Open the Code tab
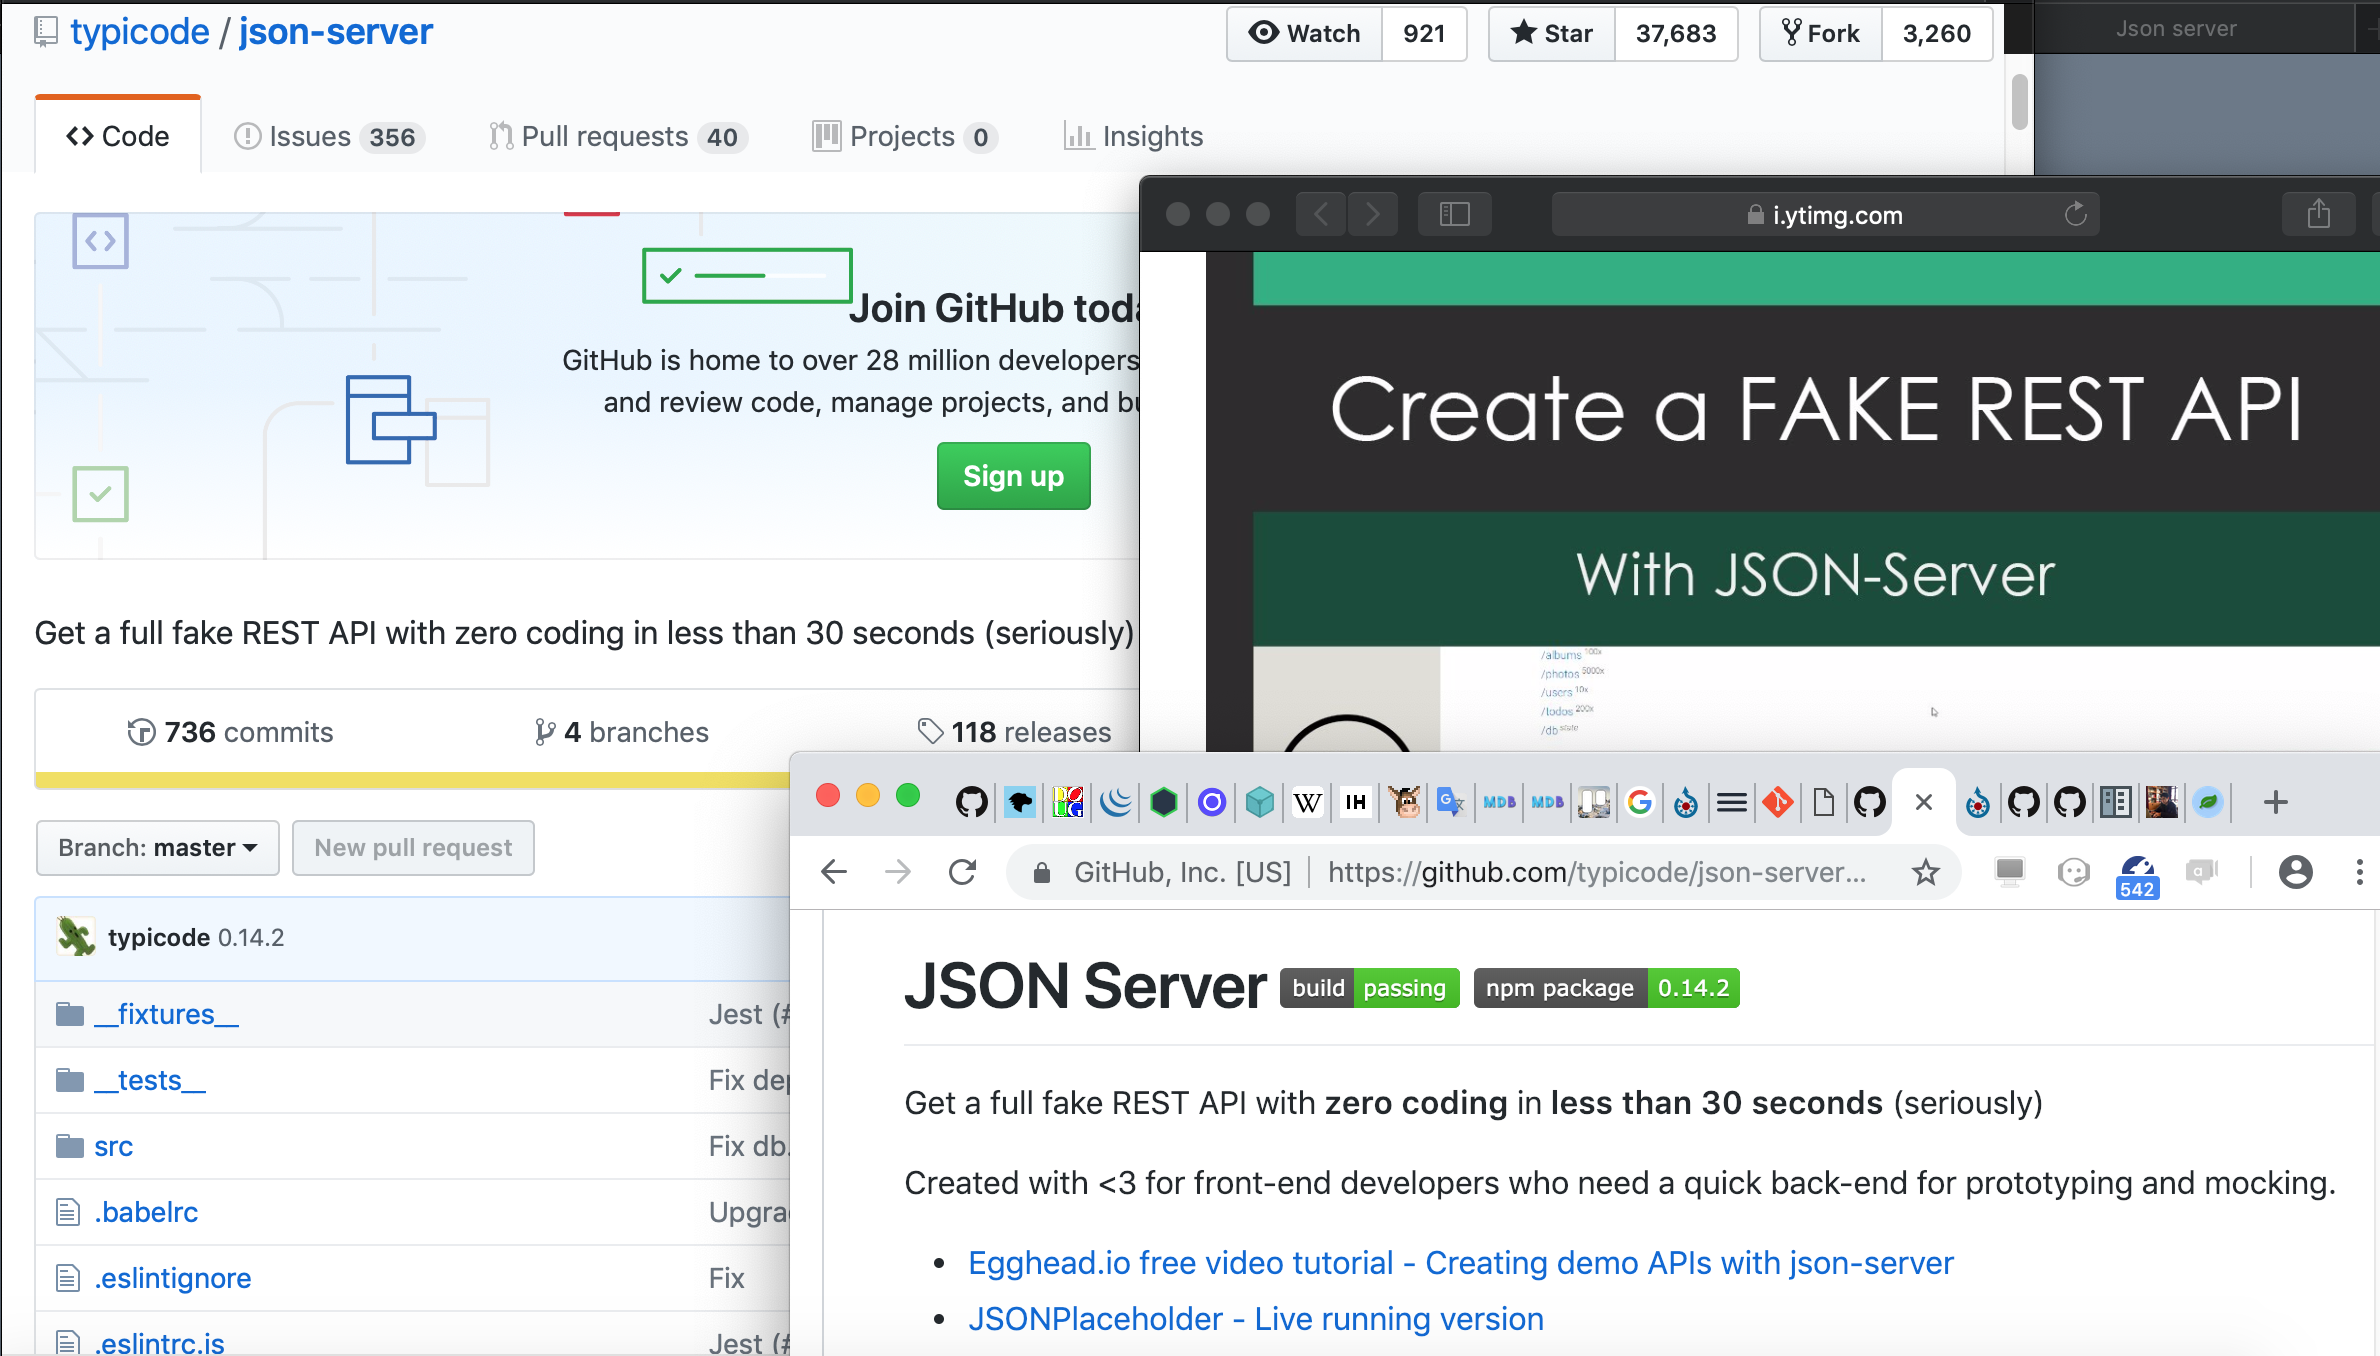Screen dimensions: 2380x1356 (x=118, y=136)
